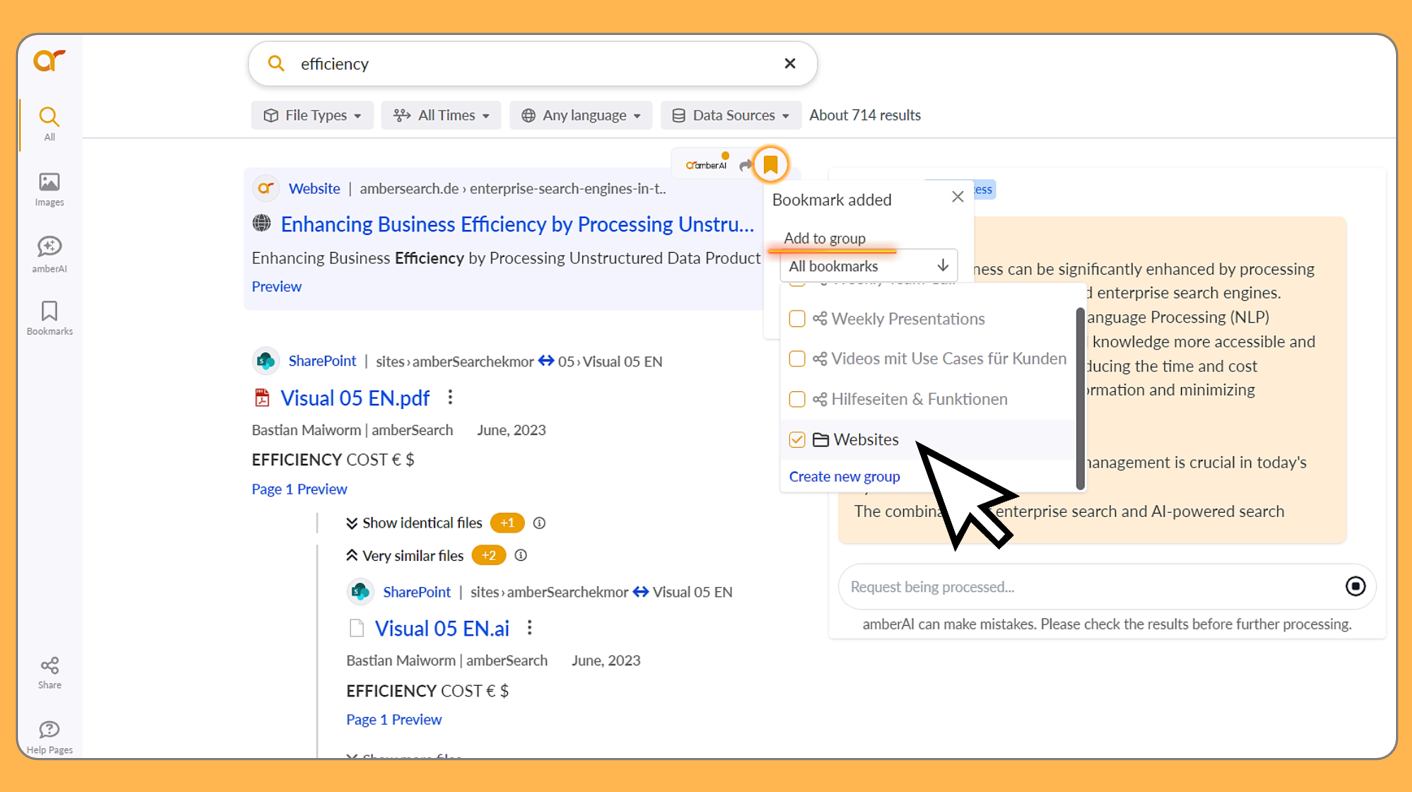Click the Page 1 Preview link under Visual 05 EN.ai
Viewport: 1412px width, 792px height.
pyautogui.click(x=394, y=719)
